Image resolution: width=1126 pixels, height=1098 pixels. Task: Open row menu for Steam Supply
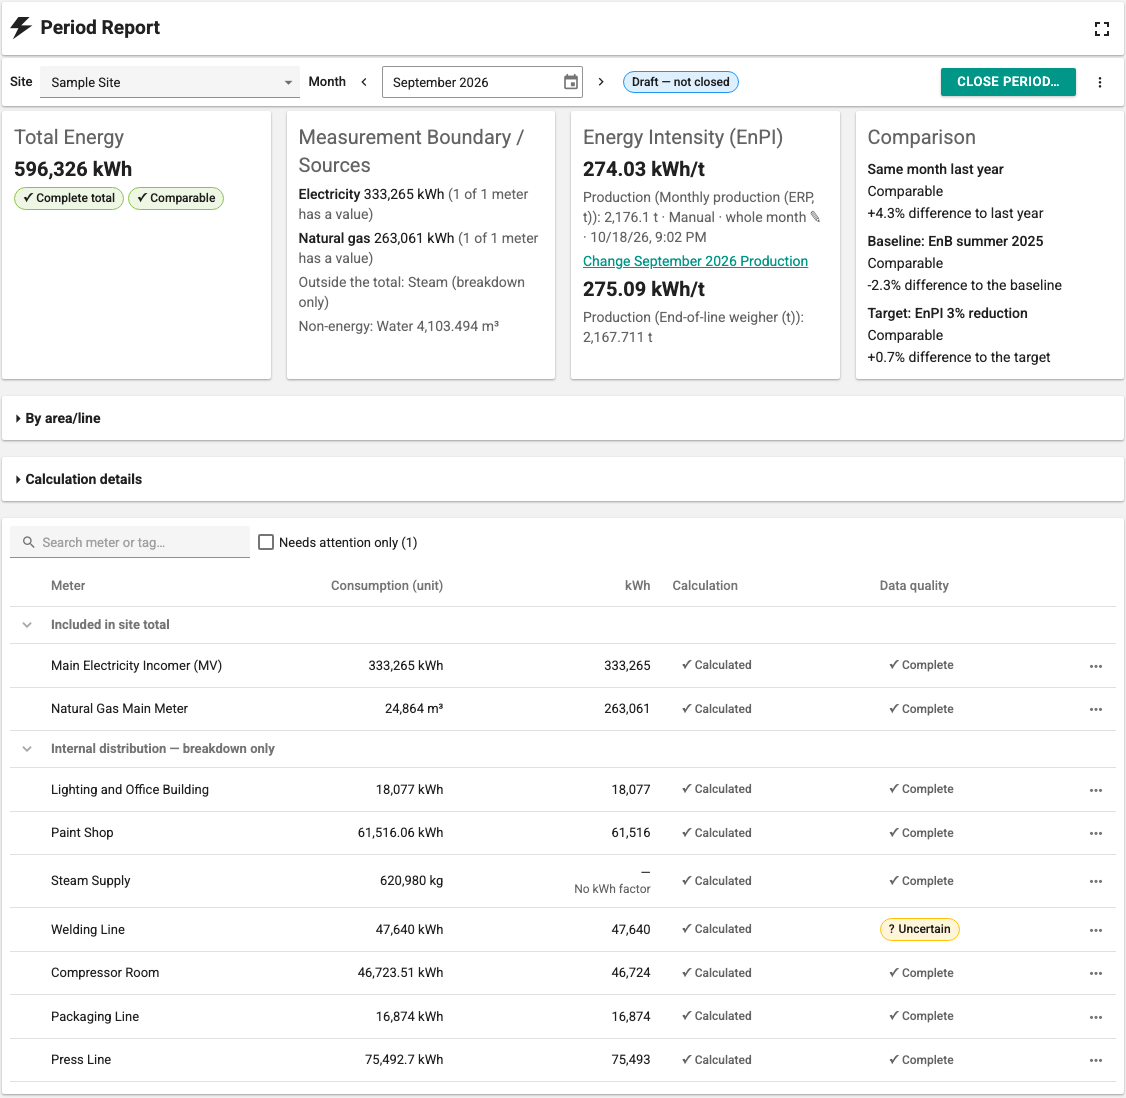pos(1095,881)
